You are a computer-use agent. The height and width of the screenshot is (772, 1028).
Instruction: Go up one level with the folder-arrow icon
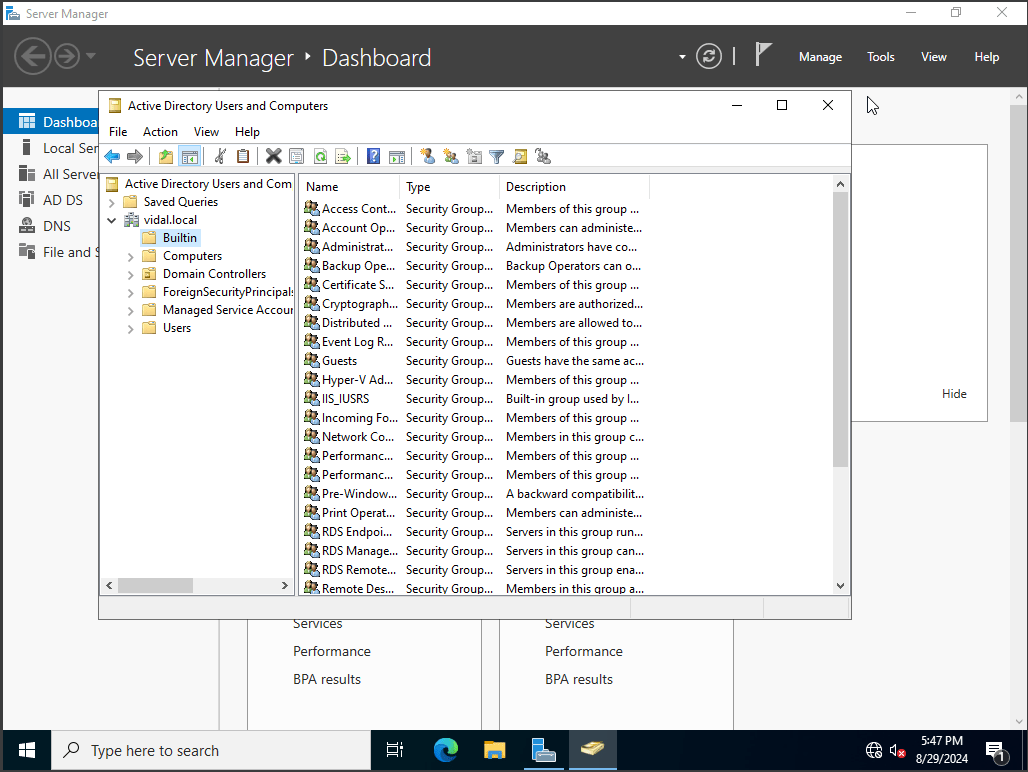tap(166, 157)
